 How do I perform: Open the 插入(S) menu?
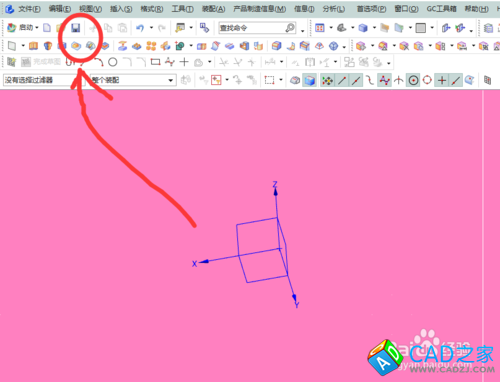121,9
